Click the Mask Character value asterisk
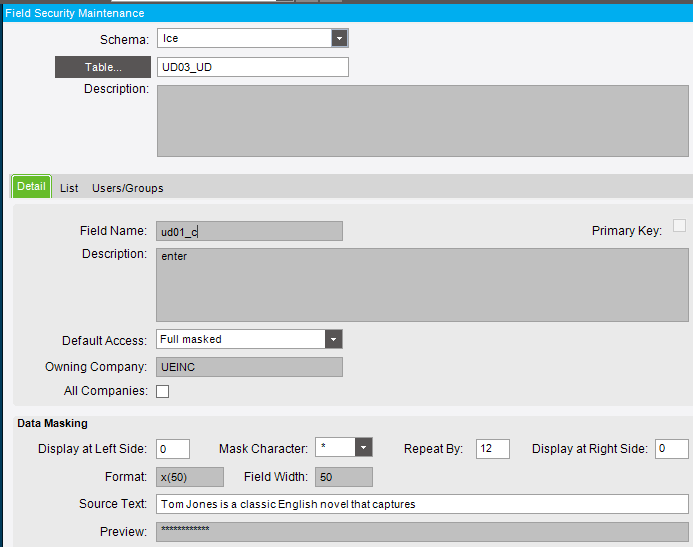Image resolution: width=693 pixels, height=547 pixels. click(324, 446)
